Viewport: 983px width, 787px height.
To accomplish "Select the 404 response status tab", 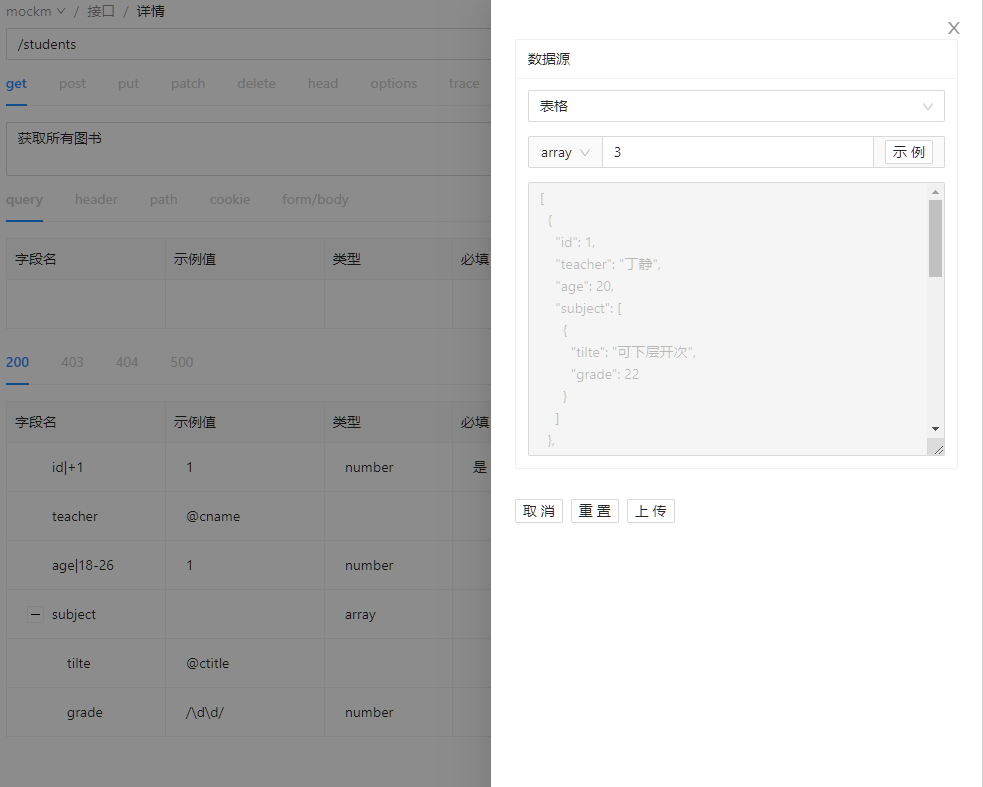I will pyautogui.click(x=127, y=362).
